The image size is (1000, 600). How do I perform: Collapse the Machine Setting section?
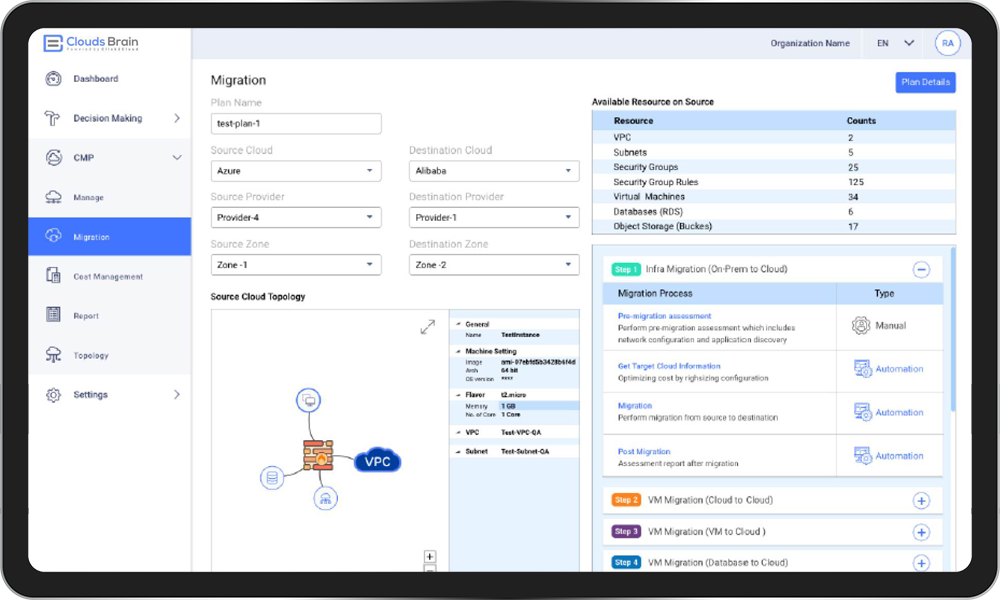(458, 351)
